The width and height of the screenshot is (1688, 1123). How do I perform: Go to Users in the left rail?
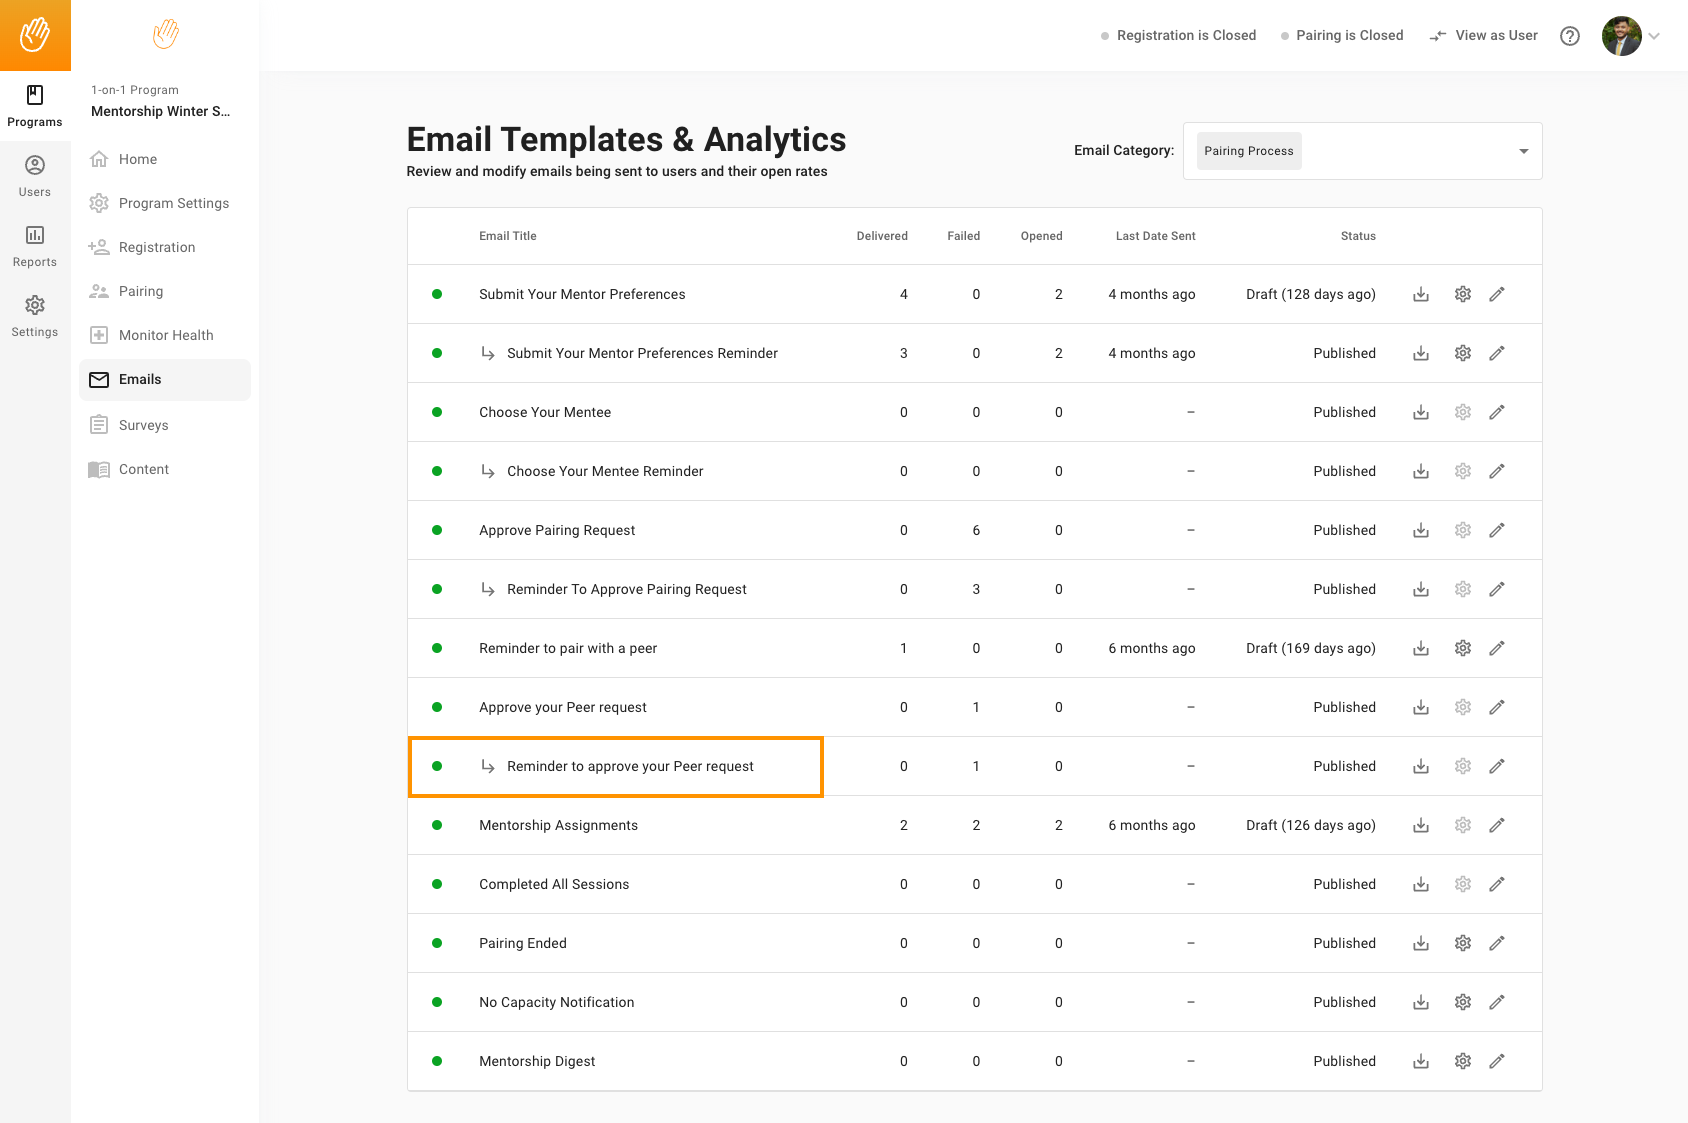point(35,176)
